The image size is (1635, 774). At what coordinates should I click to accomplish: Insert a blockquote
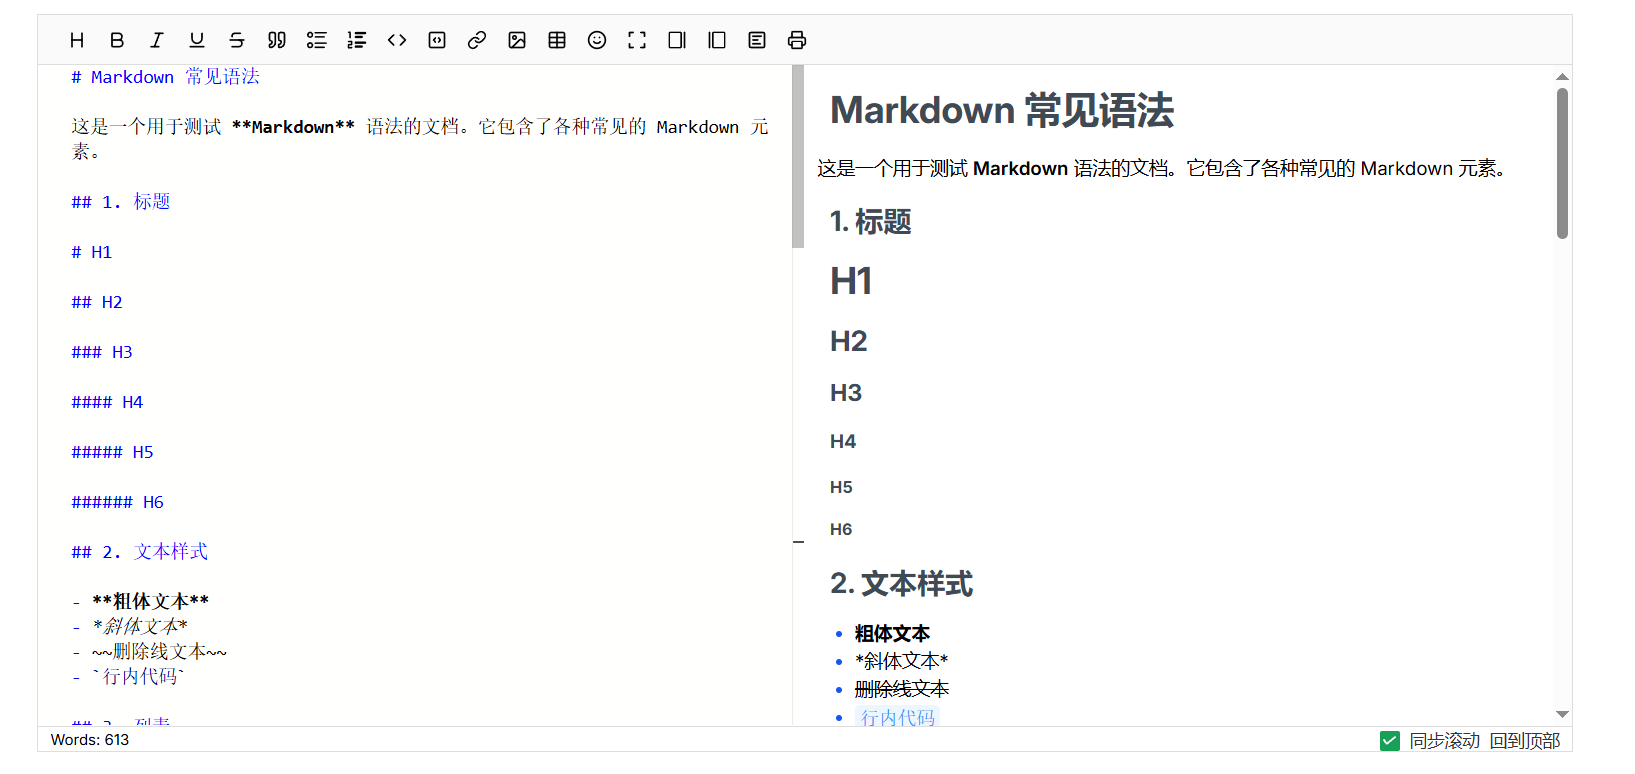point(277,40)
